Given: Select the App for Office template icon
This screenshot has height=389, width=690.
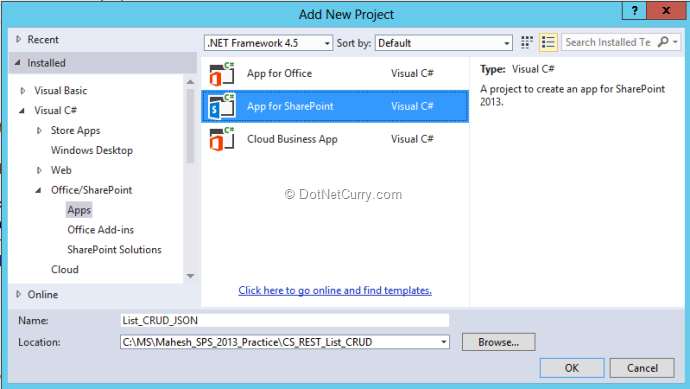Looking at the screenshot, I should 222,74.
